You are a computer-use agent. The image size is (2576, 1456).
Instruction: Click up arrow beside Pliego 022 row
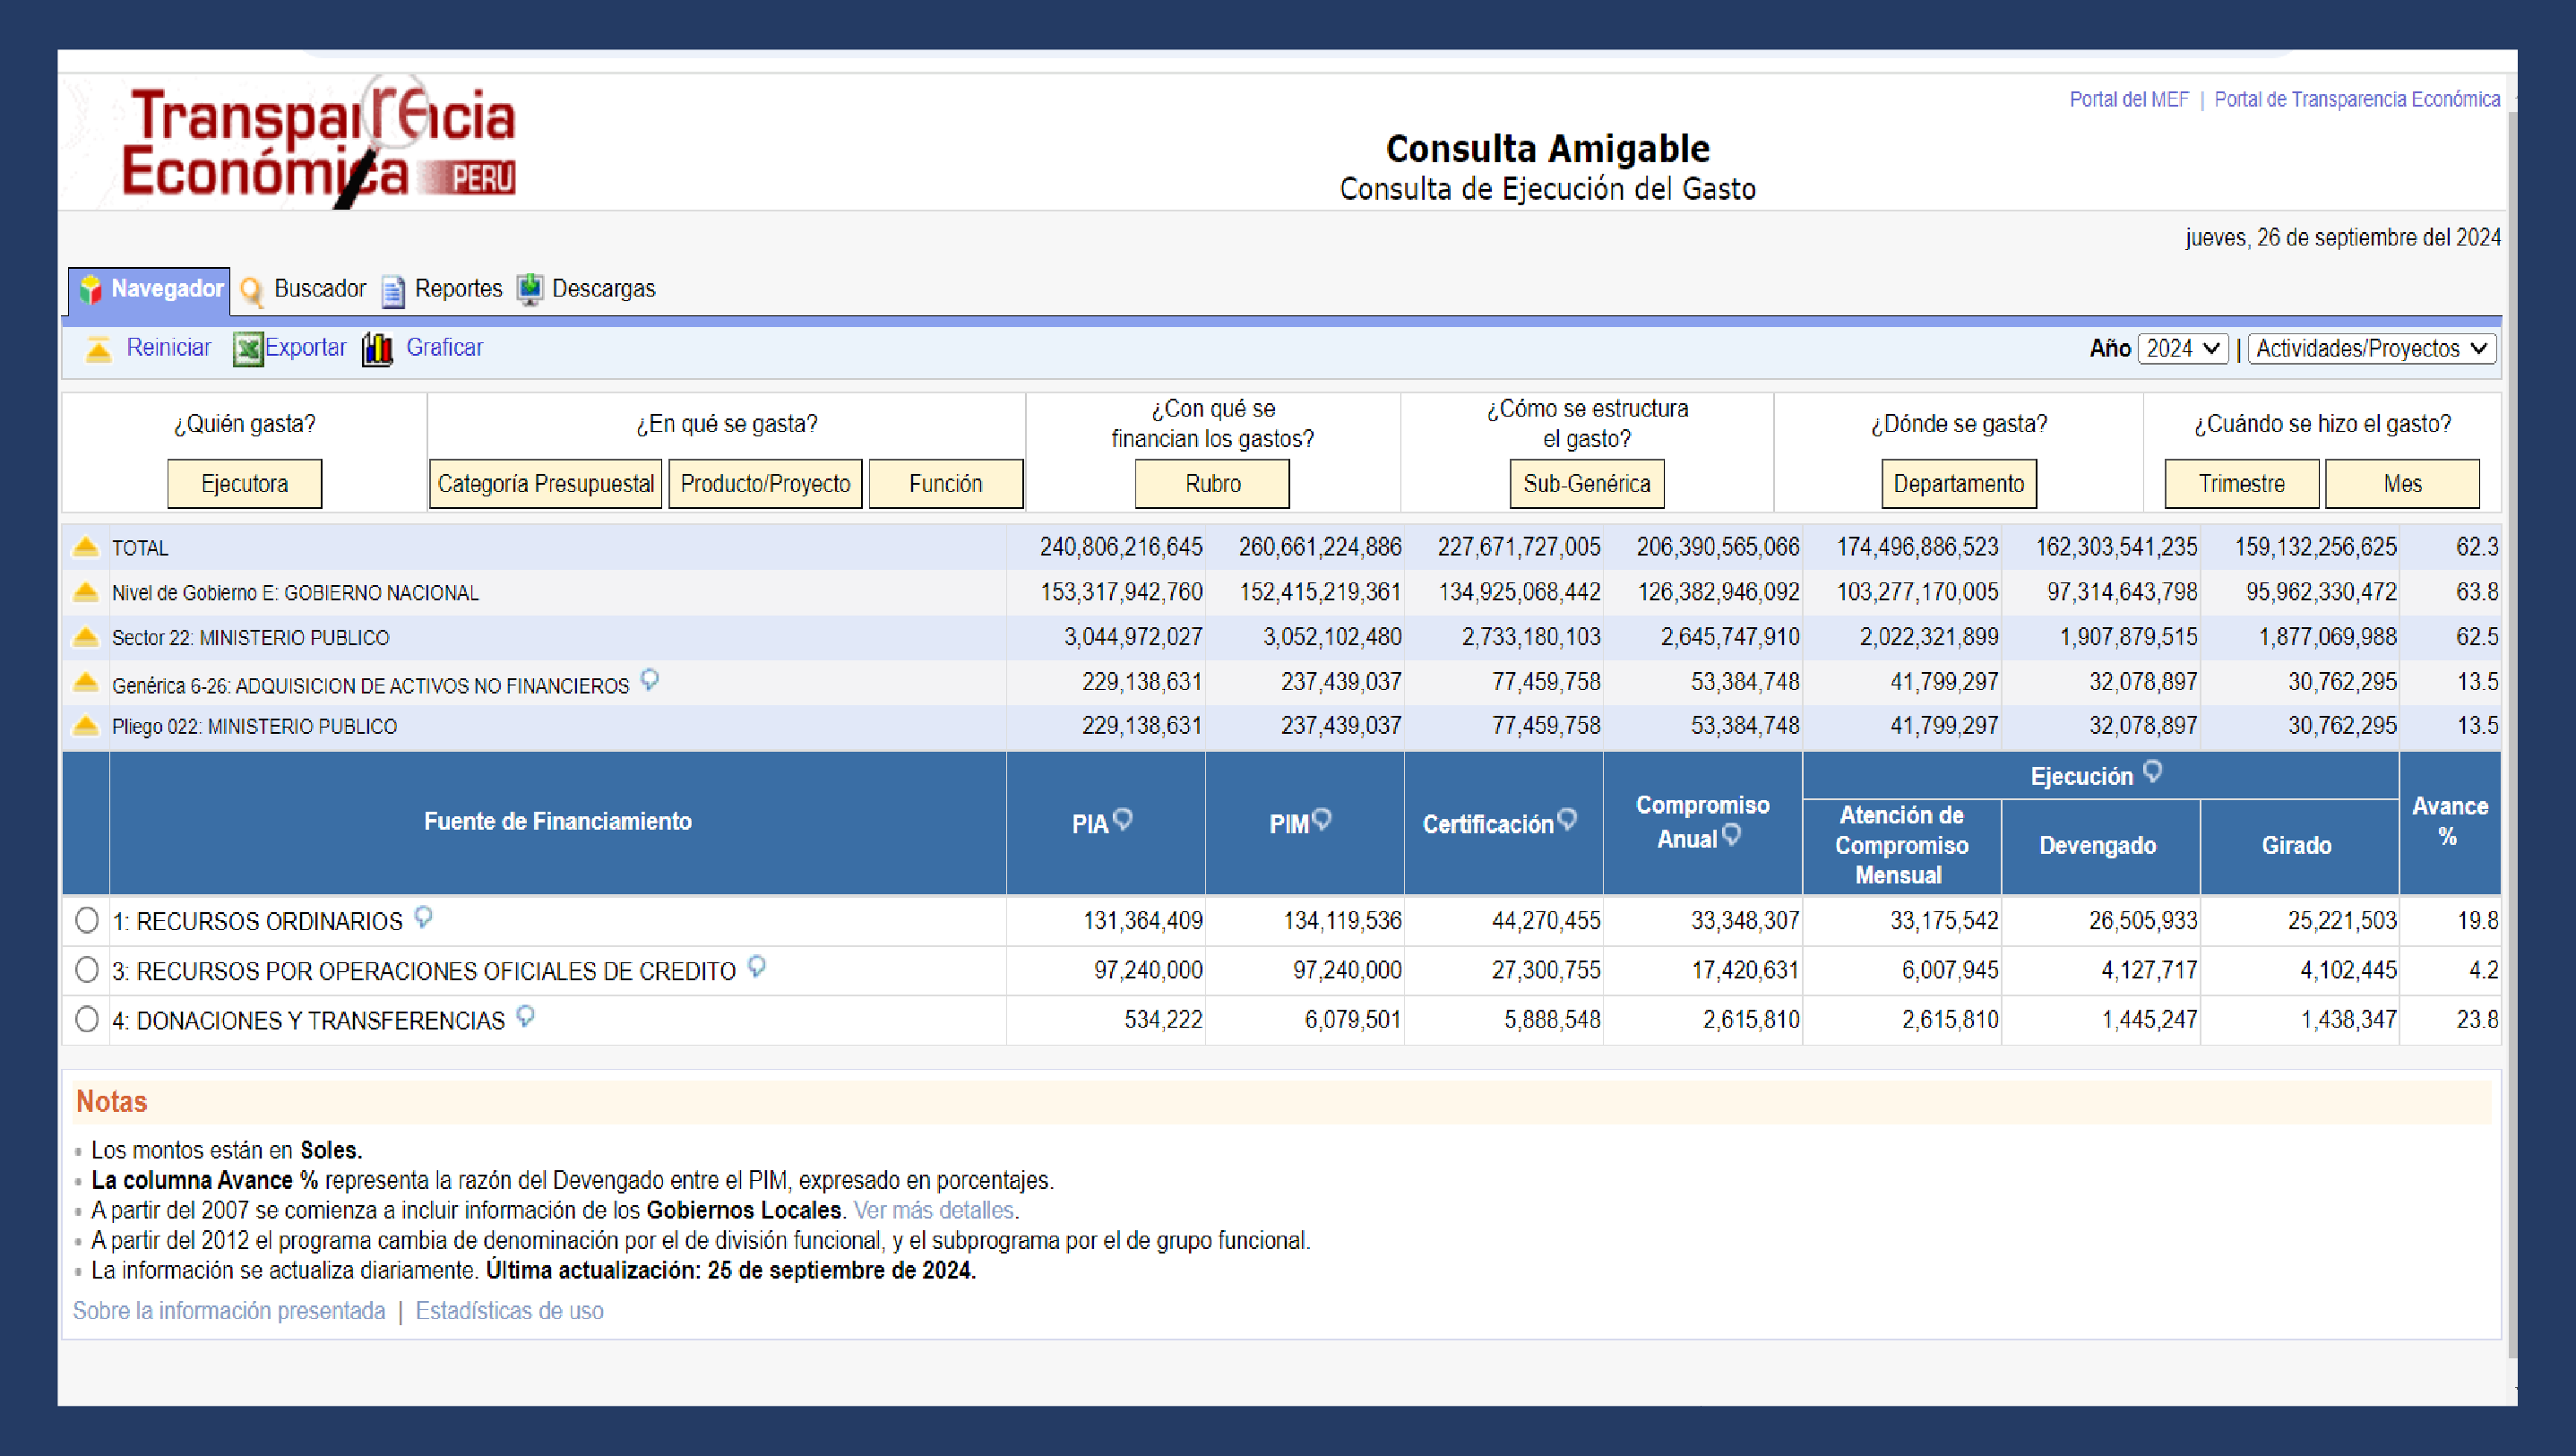86,725
